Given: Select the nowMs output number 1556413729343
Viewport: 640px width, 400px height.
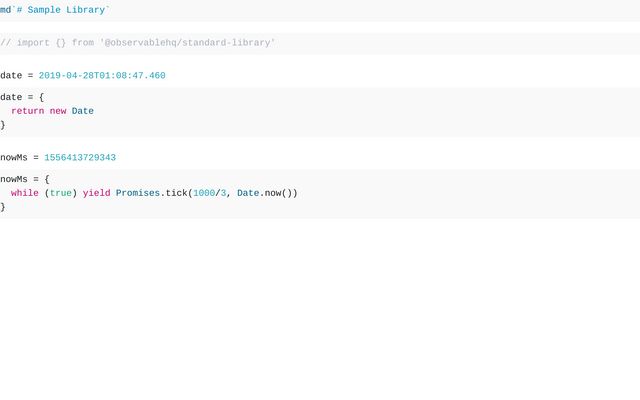Looking at the screenshot, I should click(x=80, y=158).
